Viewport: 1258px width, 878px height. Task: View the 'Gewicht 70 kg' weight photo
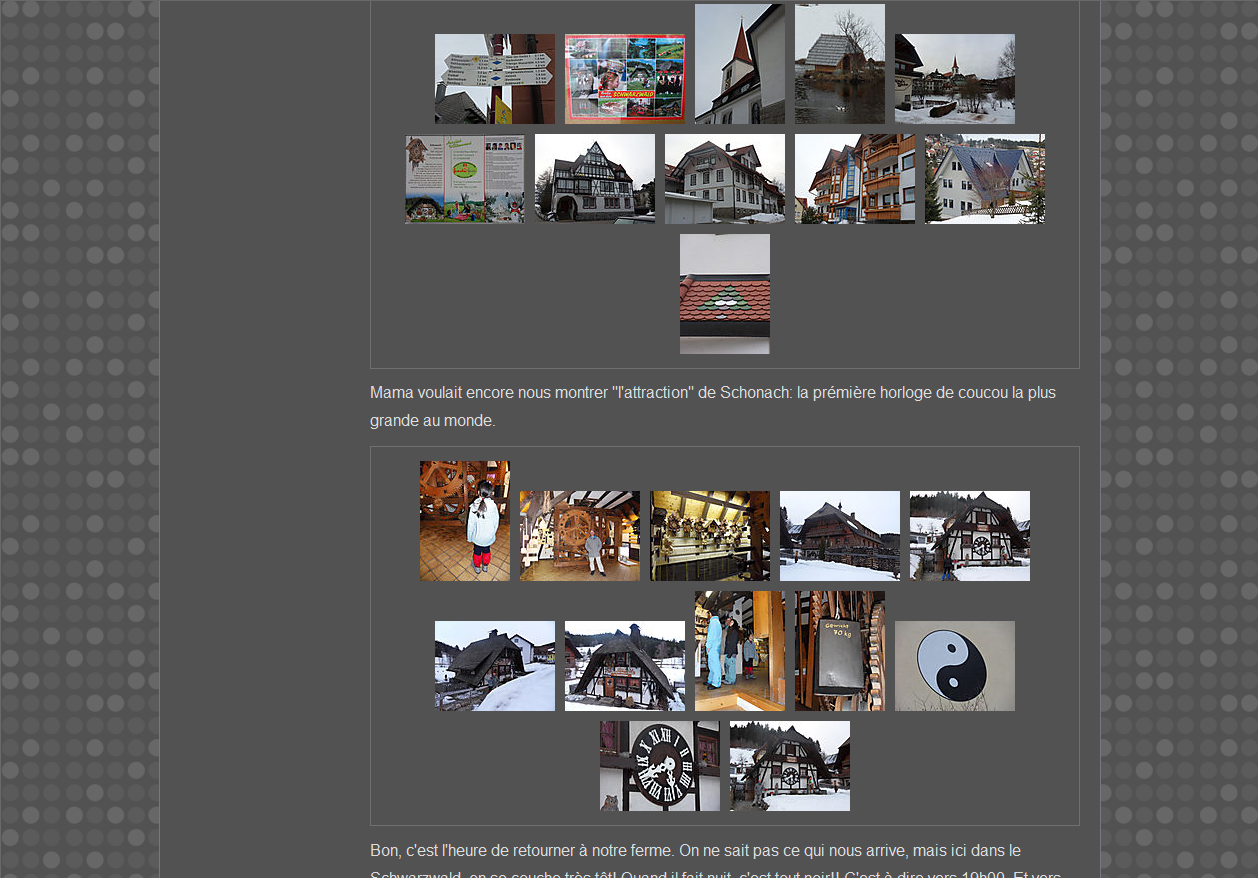[839, 651]
